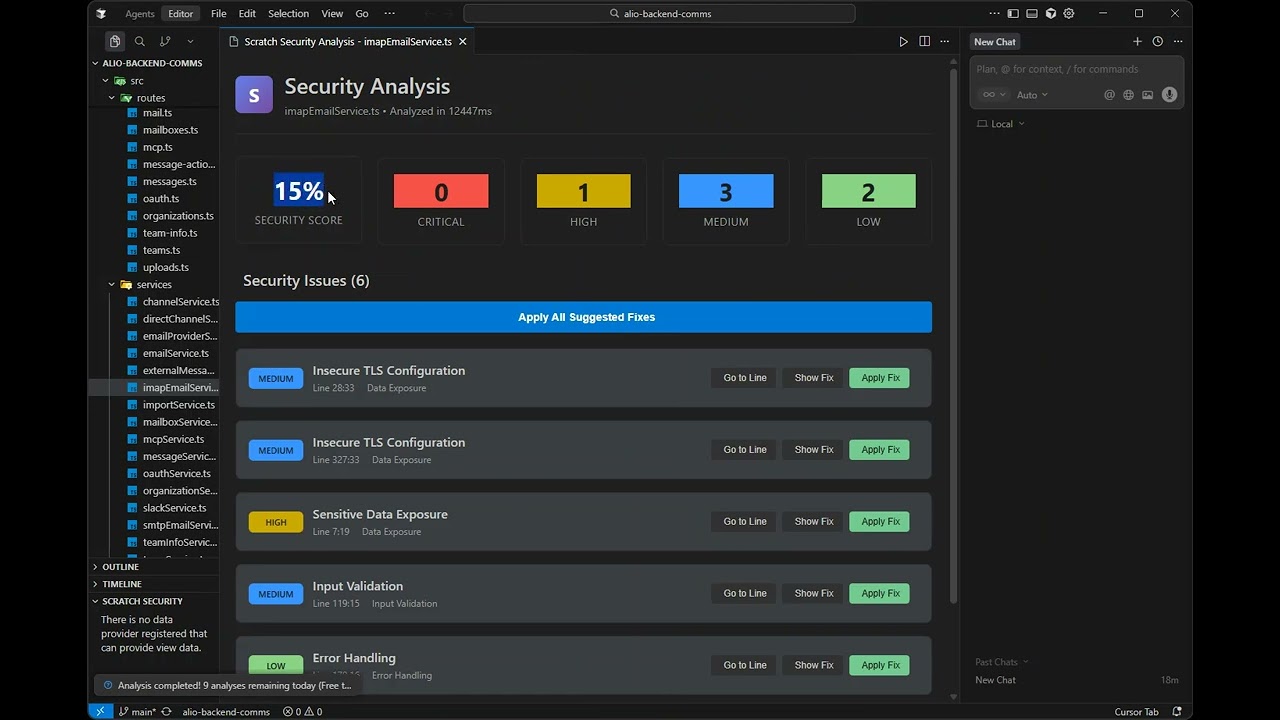This screenshot has height=720, width=1280.
Task: Click the green Low count badge
Action: (x=868, y=191)
